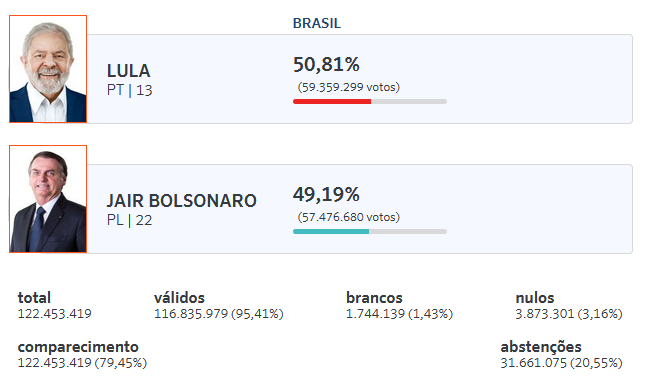Viewport: 645px width, 388px height.
Task: Click the JAIR BOLSONARO candidate name
Action: pyautogui.click(x=181, y=201)
